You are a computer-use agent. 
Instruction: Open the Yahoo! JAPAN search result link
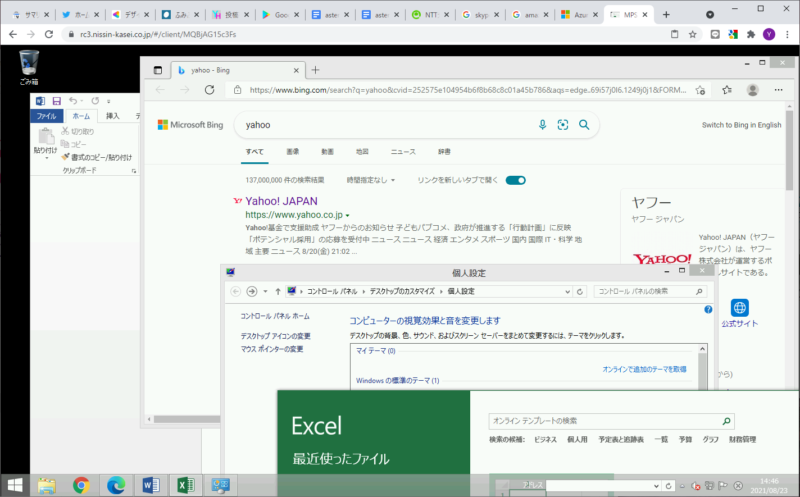click(281, 201)
